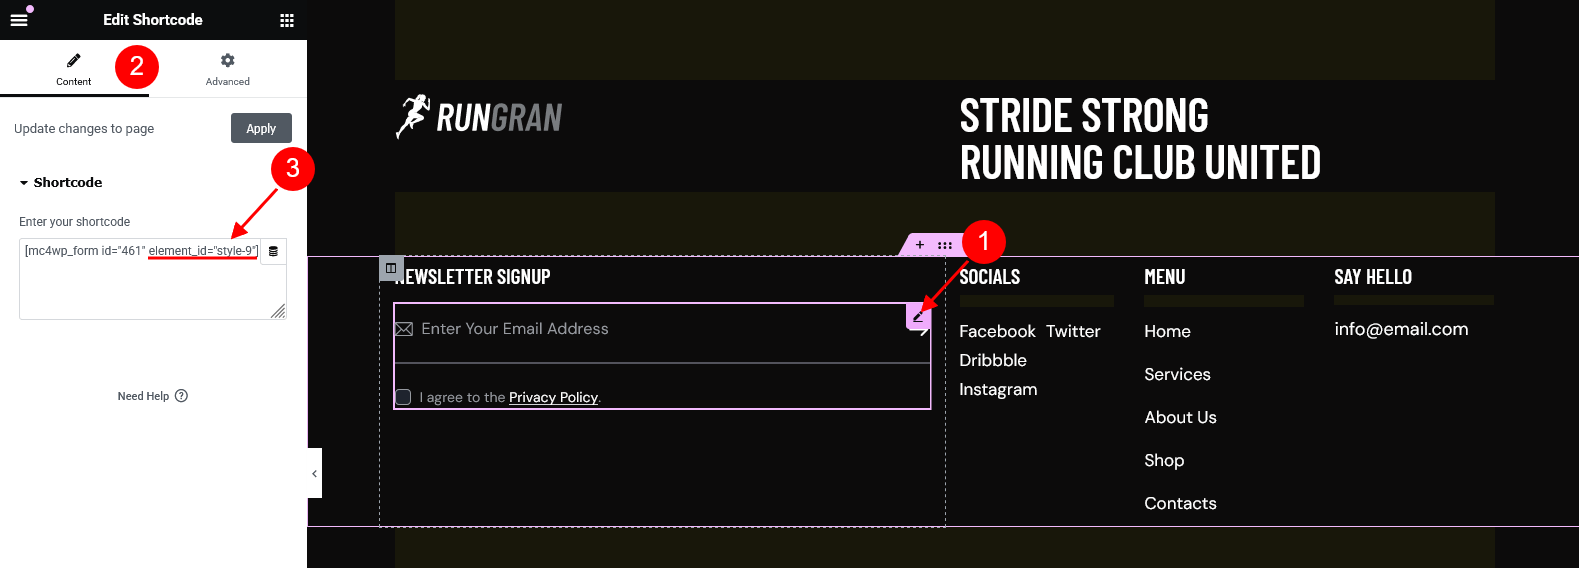Screen dimensions: 1579x568
Task: Switch to the Advanced tab
Action: click(x=228, y=69)
